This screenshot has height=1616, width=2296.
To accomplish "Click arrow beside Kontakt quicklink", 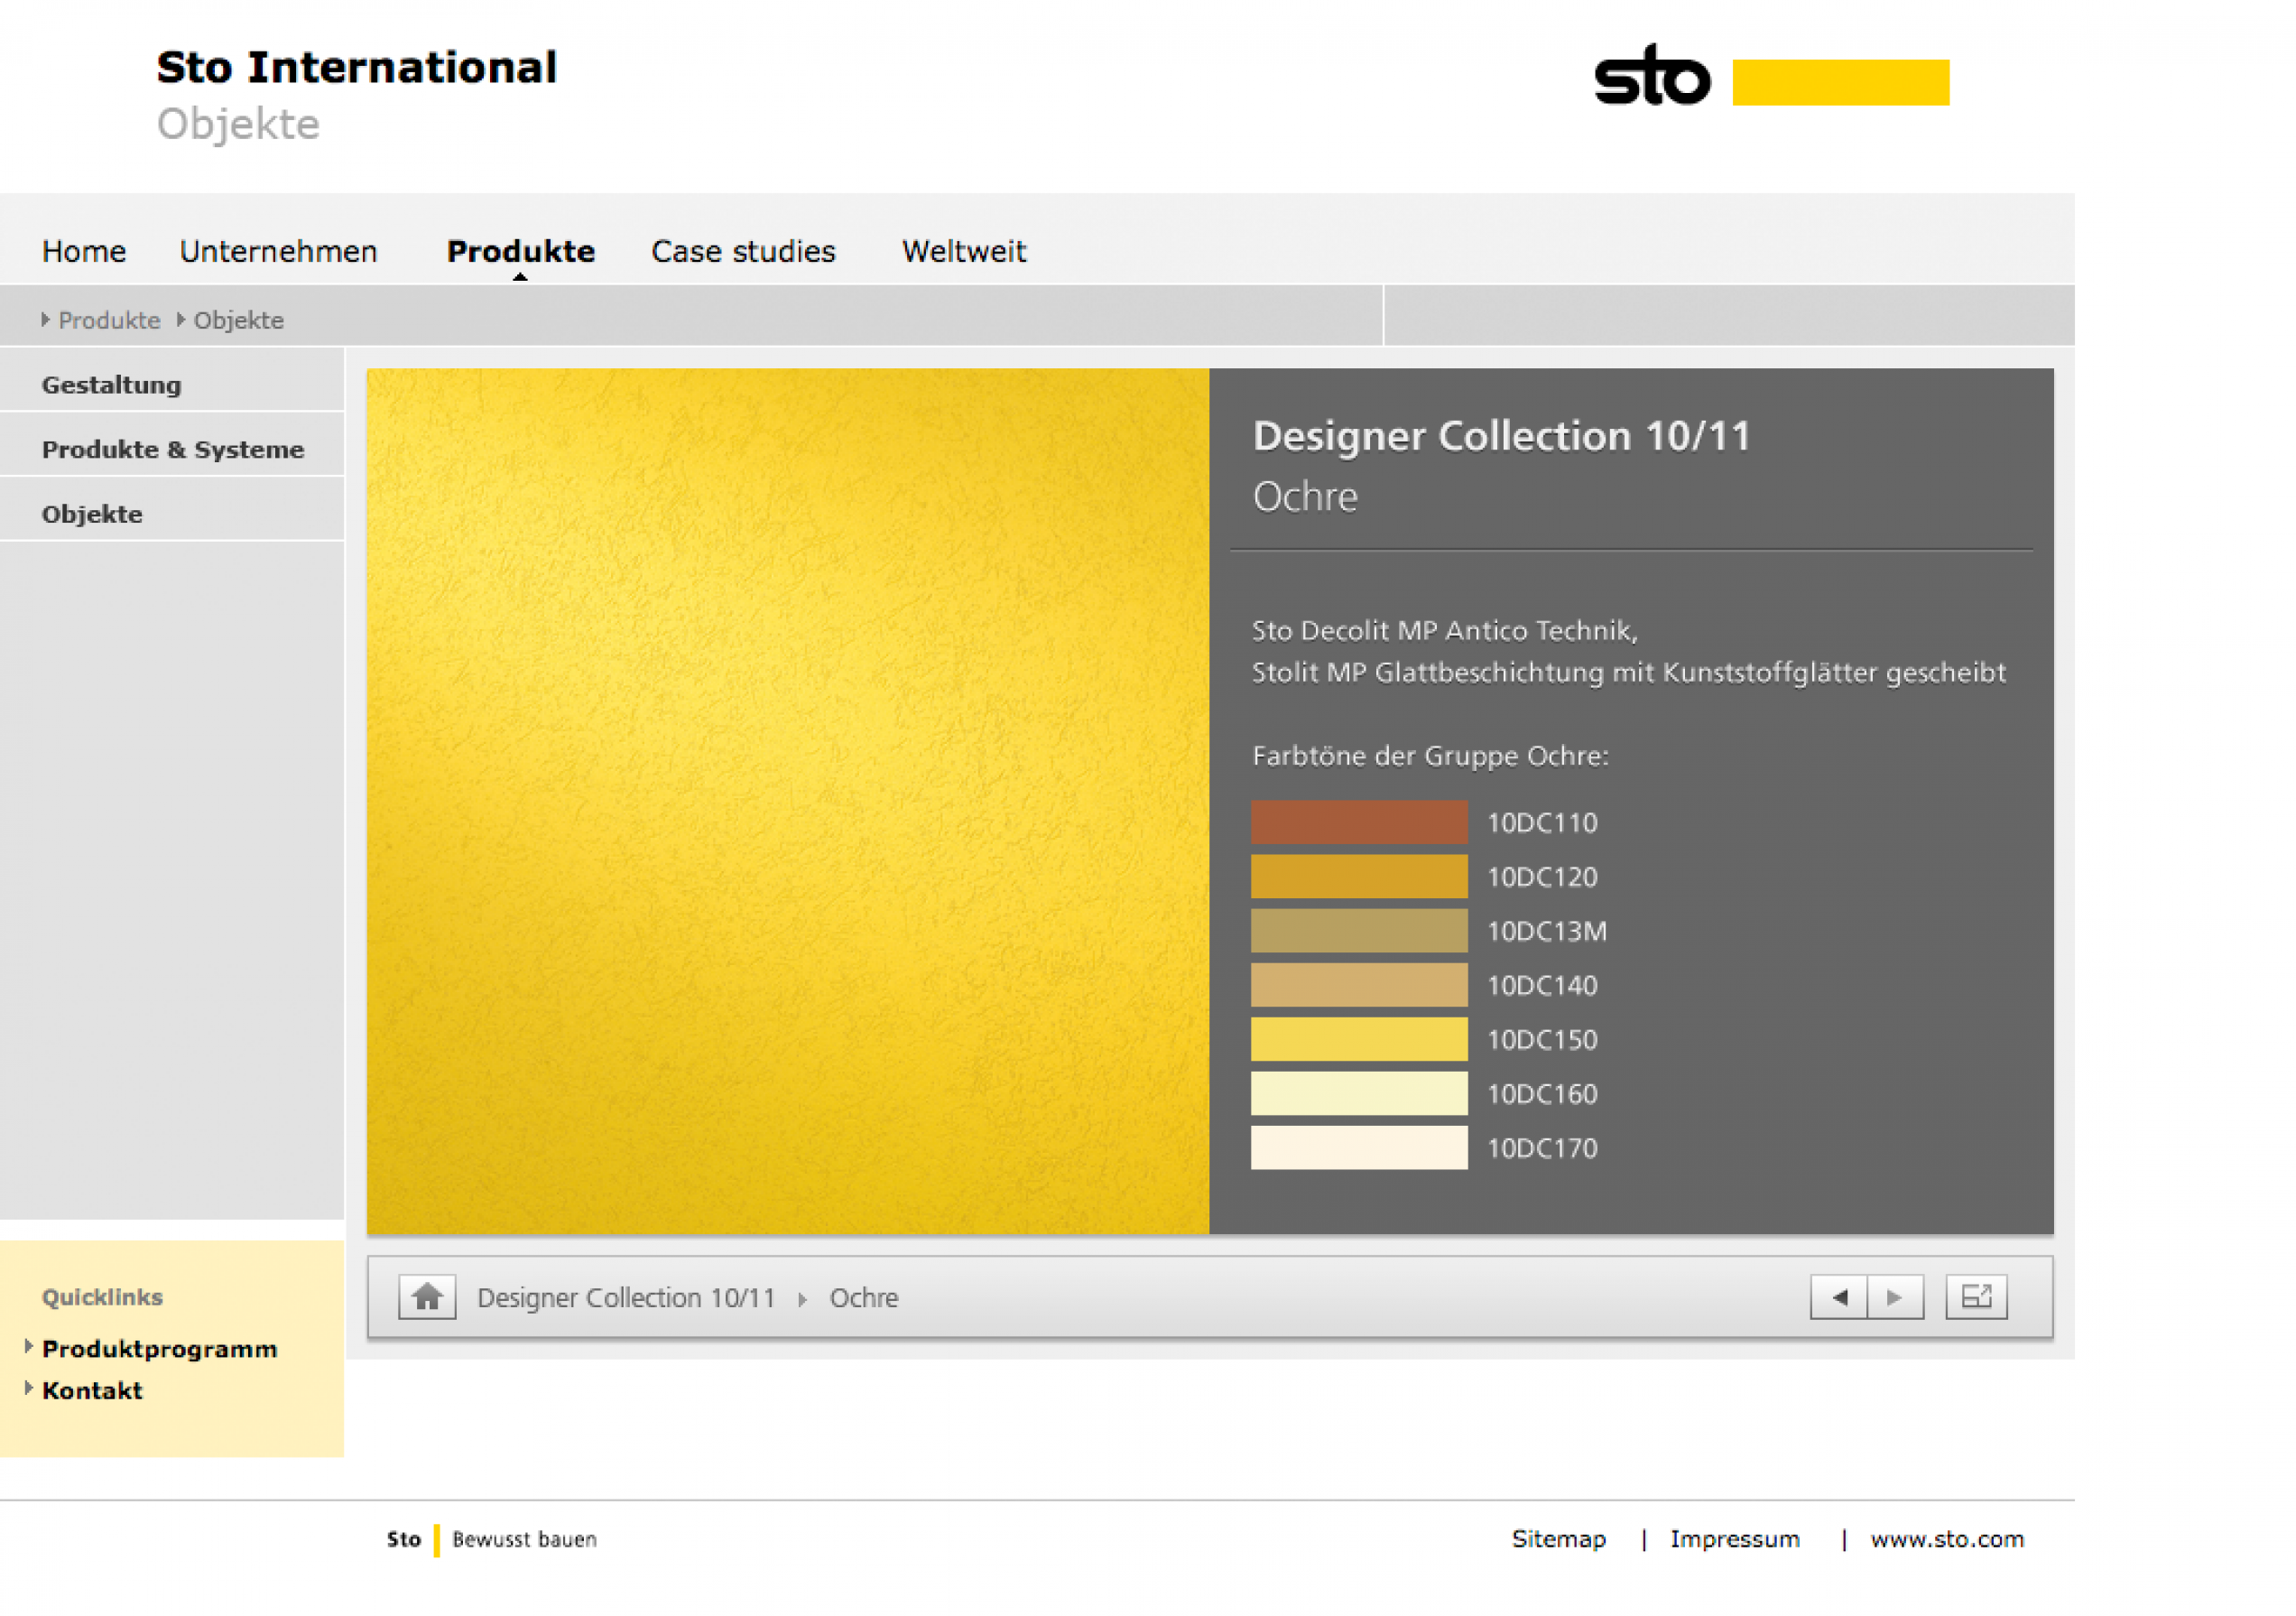I will pos(29,1388).
